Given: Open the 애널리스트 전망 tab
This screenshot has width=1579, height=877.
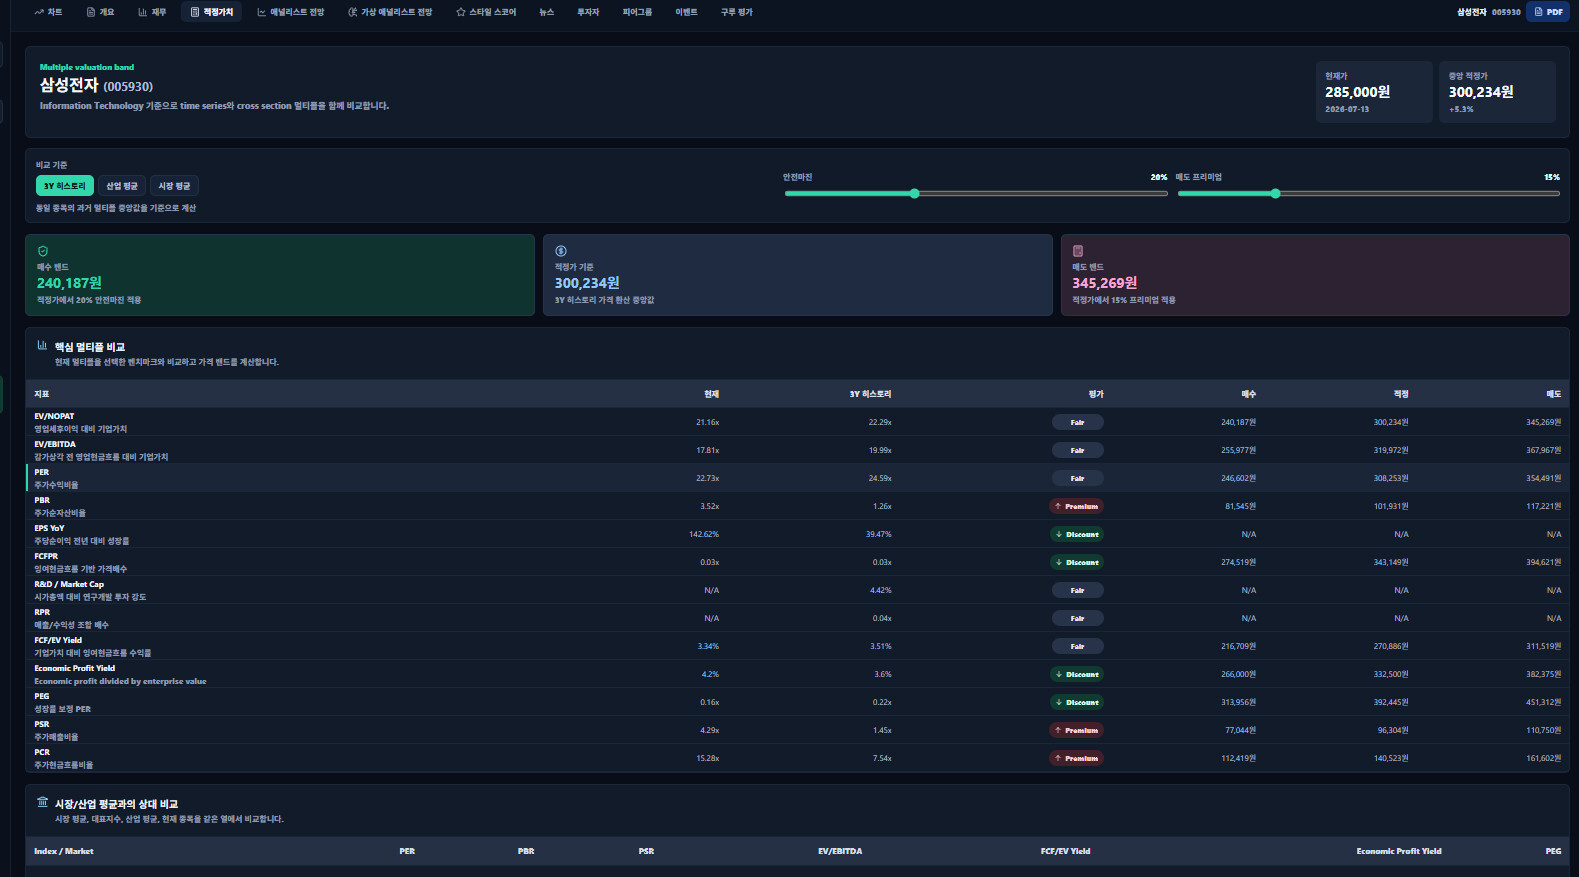Looking at the screenshot, I should tap(291, 12).
